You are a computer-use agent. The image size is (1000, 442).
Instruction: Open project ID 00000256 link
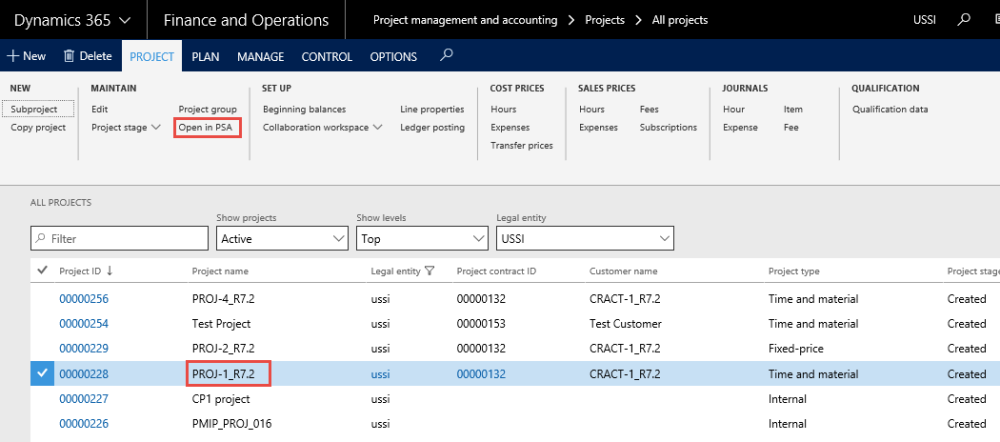84,298
